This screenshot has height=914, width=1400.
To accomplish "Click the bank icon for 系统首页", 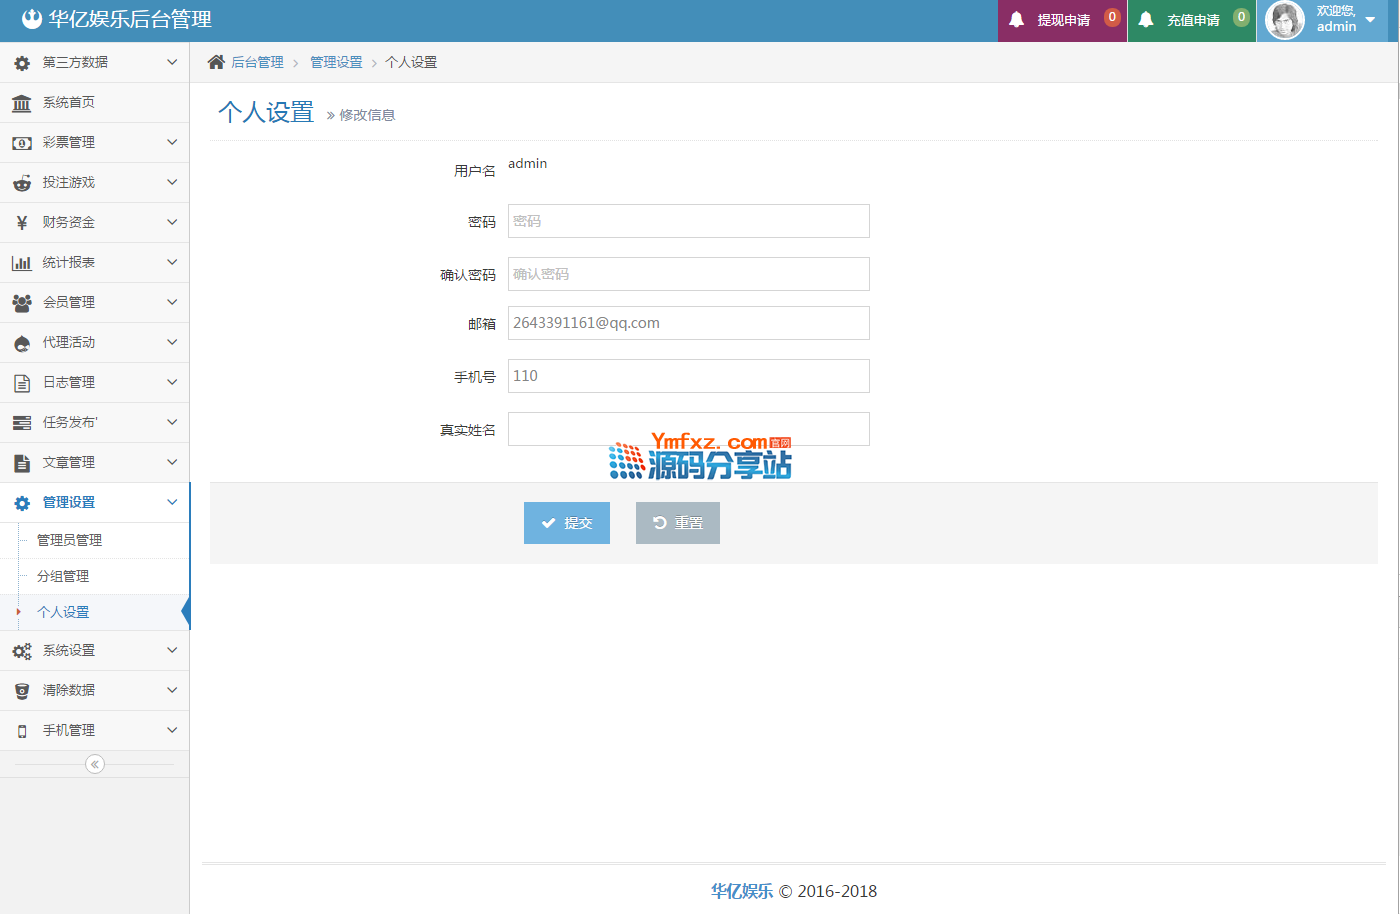I will point(21,103).
